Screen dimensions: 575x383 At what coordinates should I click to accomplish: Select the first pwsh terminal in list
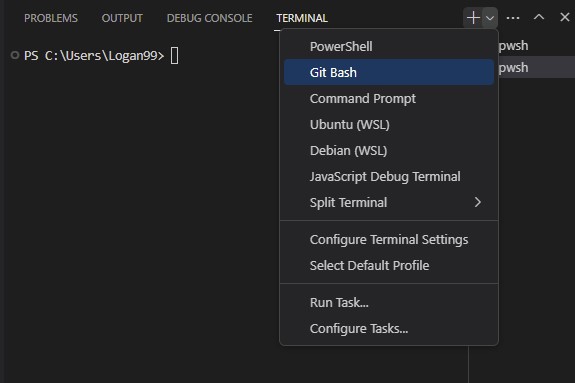(x=536, y=46)
